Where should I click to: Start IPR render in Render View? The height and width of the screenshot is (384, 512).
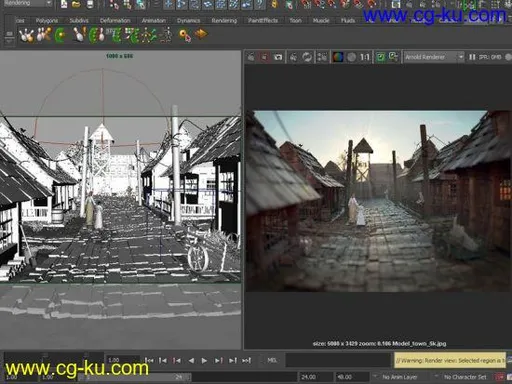tap(293, 57)
